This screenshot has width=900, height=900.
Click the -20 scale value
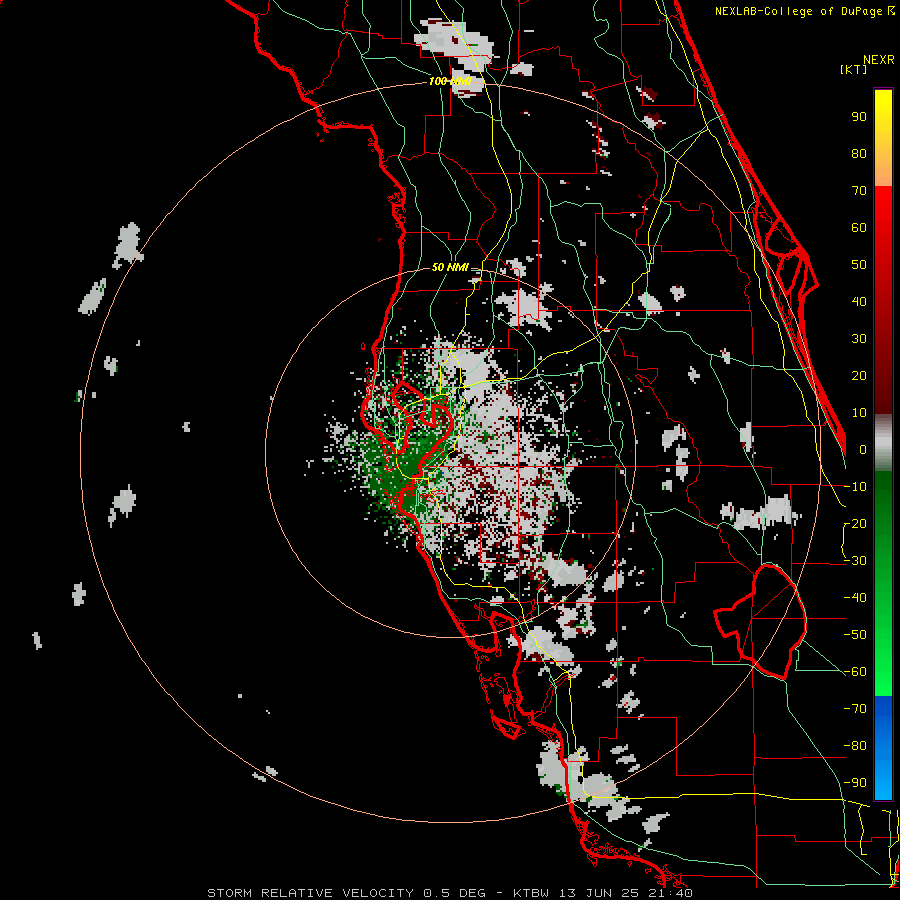click(x=855, y=524)
